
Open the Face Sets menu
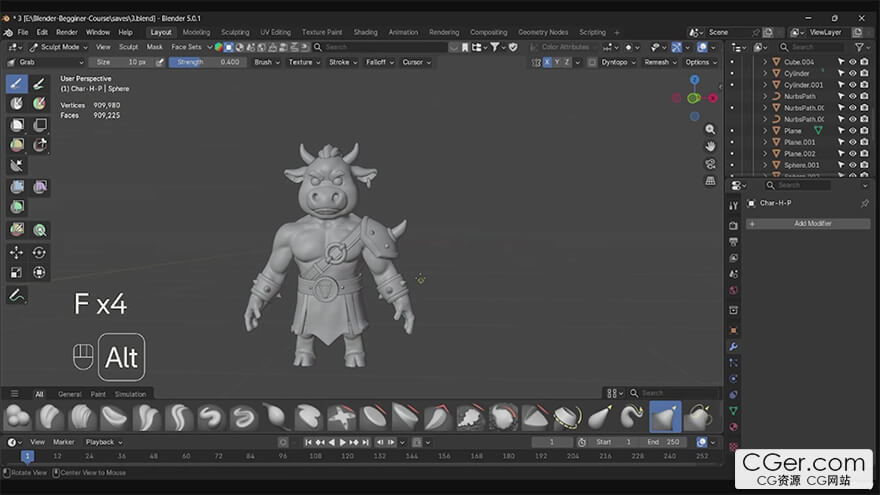(186, 47)
